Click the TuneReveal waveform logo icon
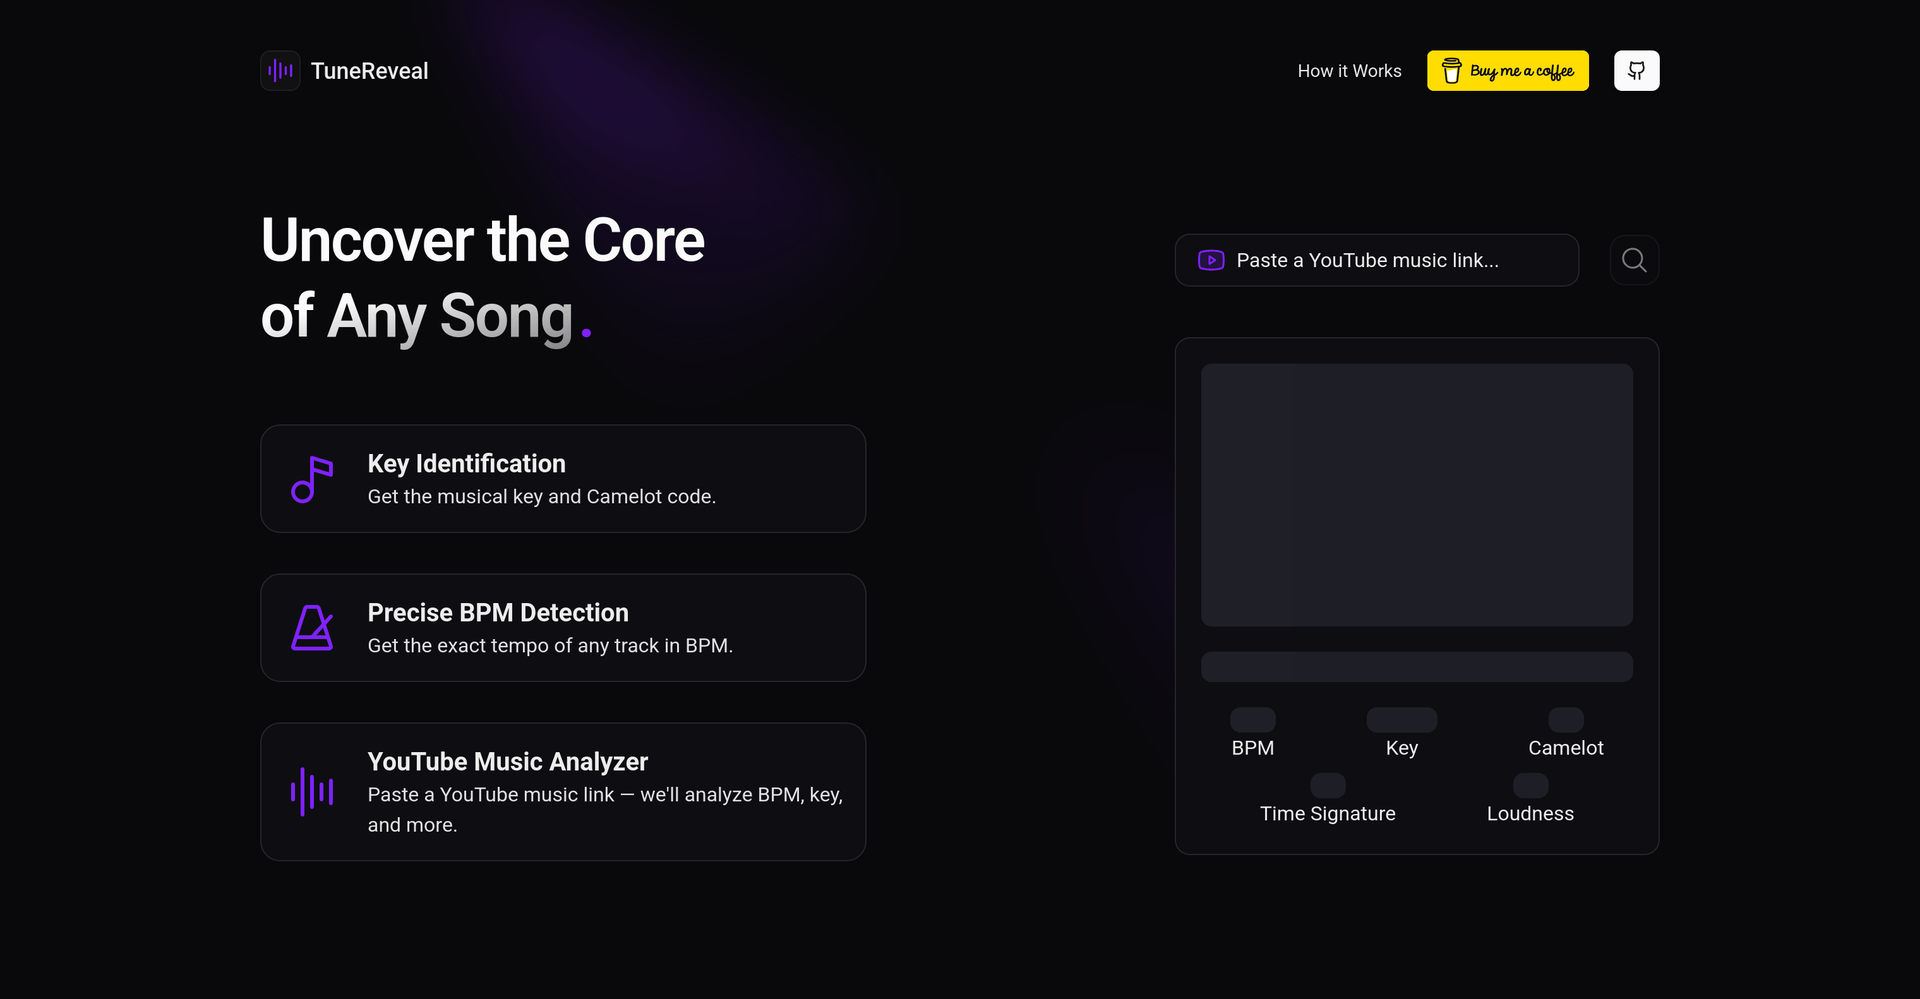This screenshot has height=999, width=1920. click(x=280, y=71)
